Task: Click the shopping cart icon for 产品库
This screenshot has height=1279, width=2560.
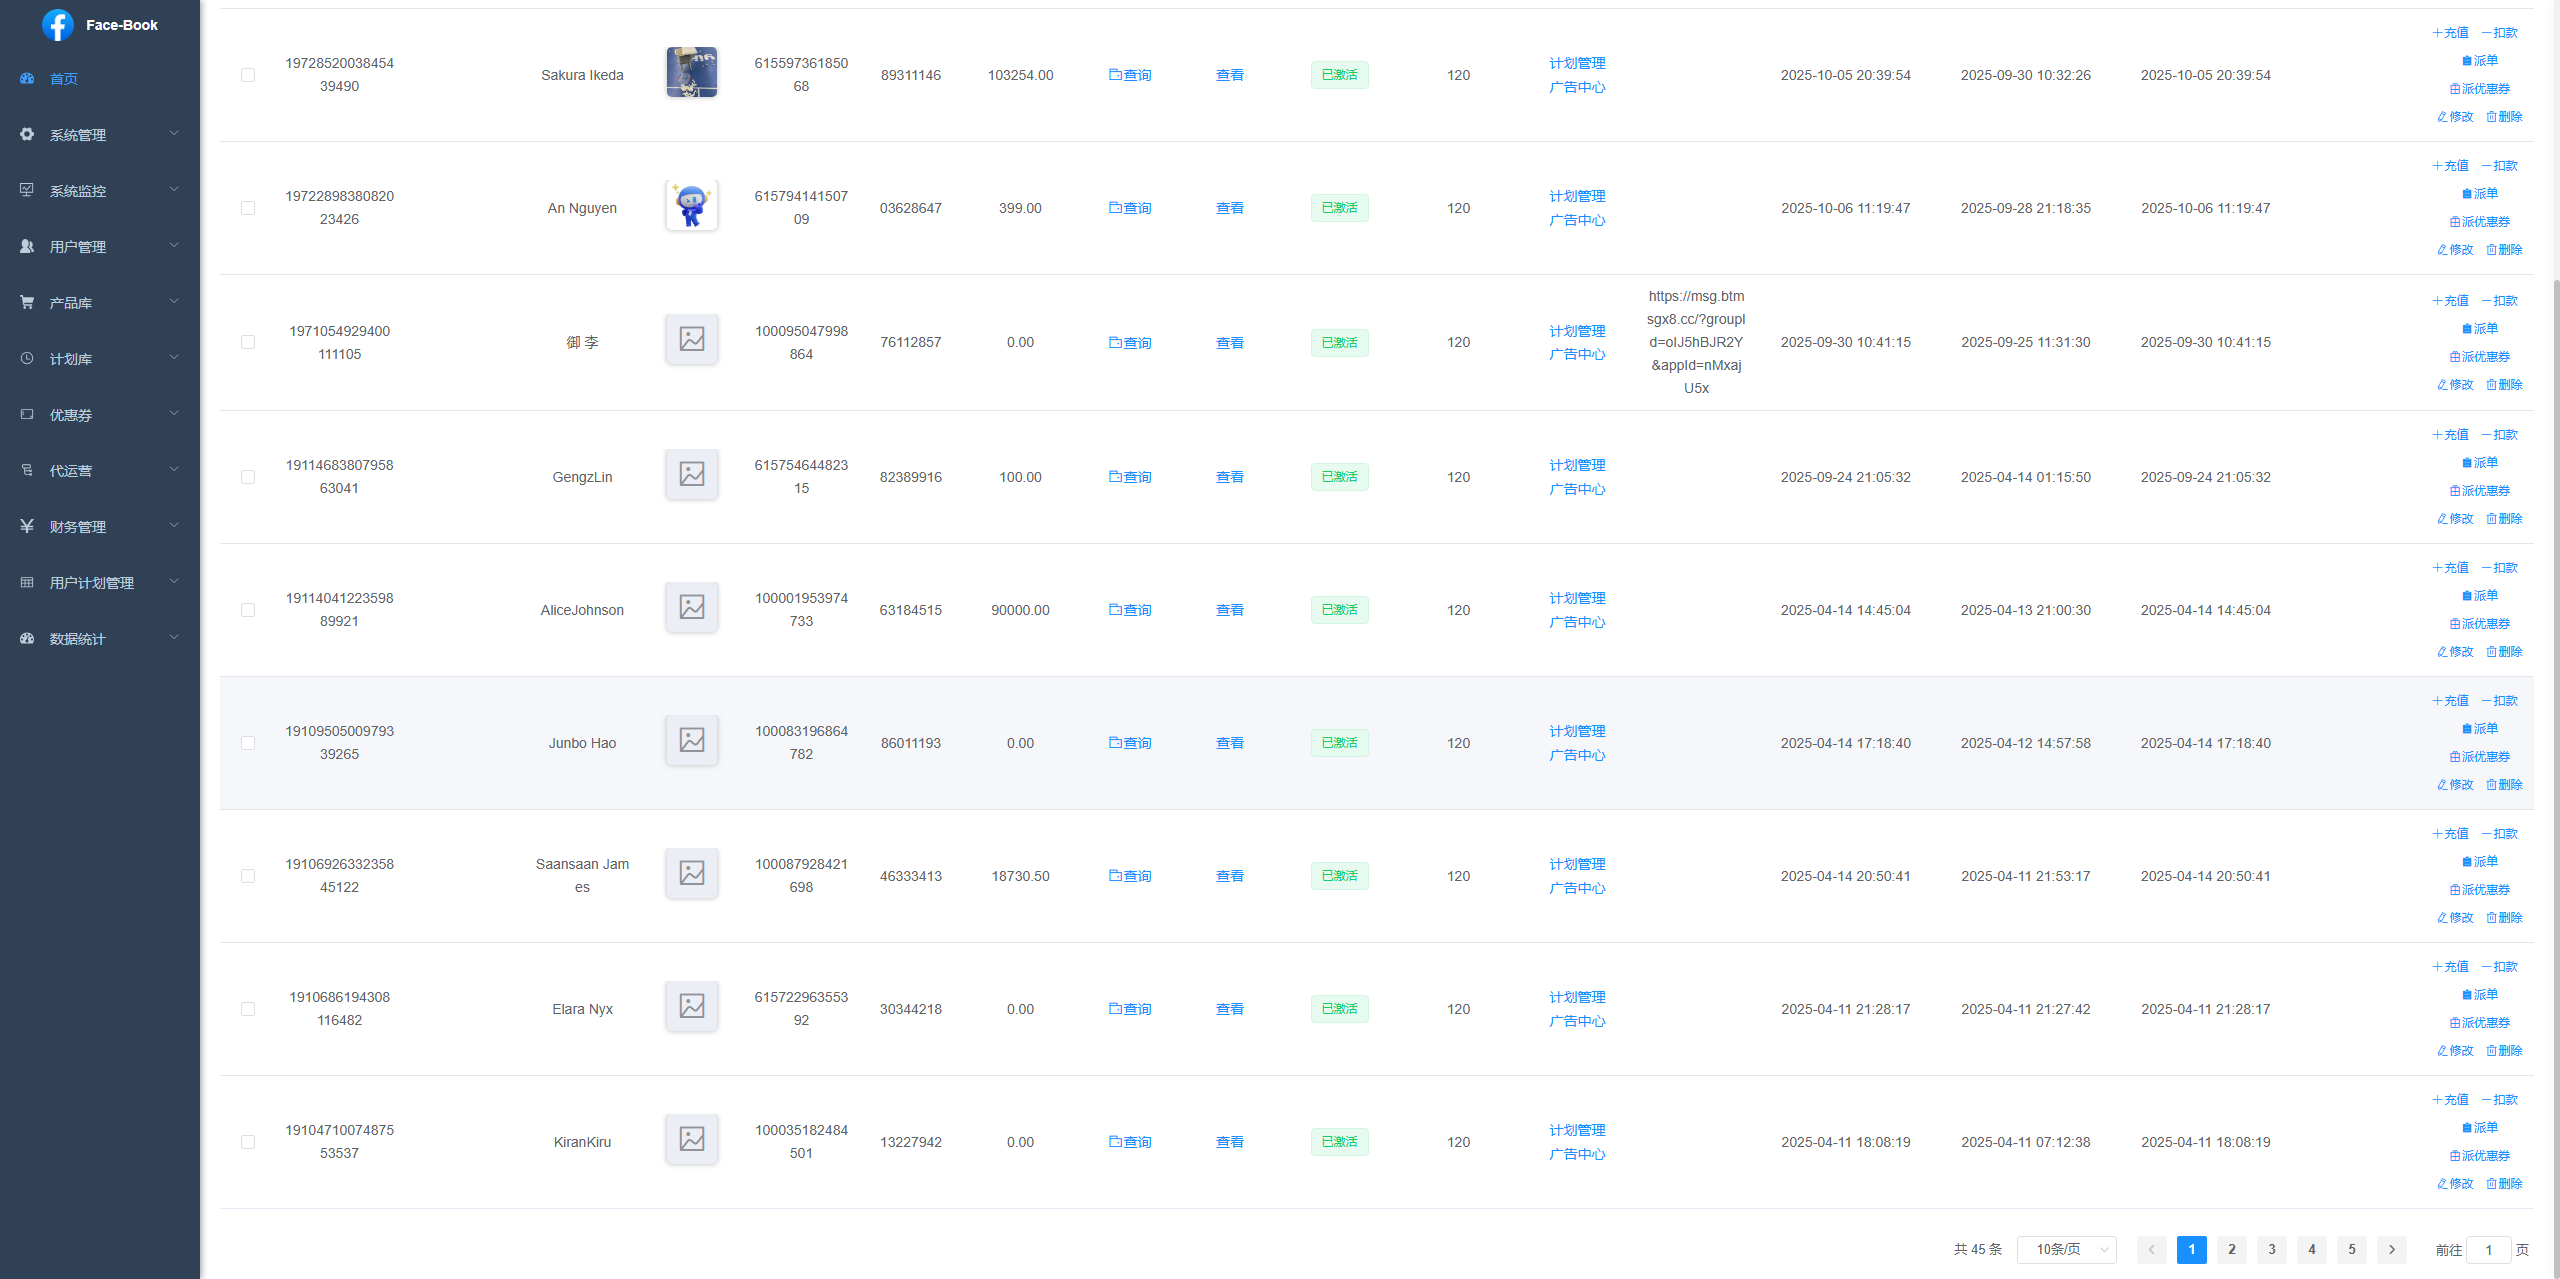Action: tap(27, 302)
